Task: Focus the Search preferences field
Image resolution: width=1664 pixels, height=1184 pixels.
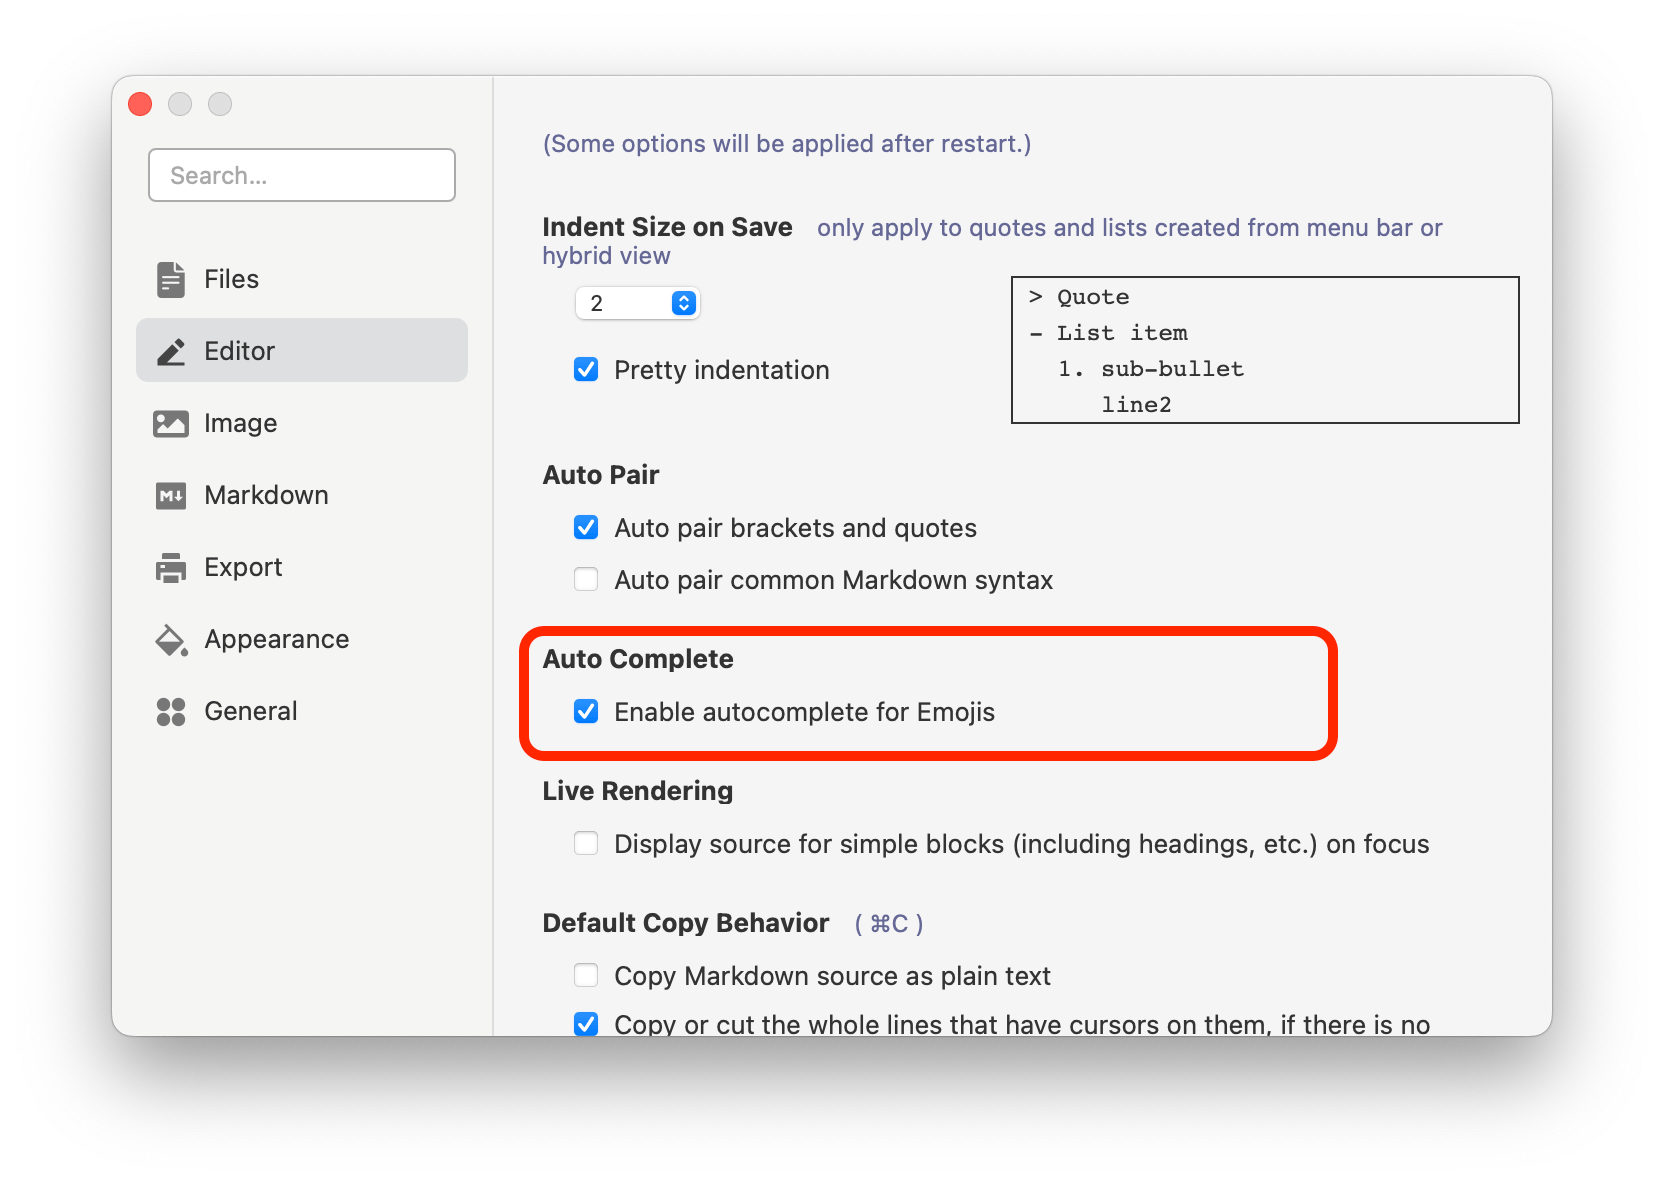Action: (302, 176)
